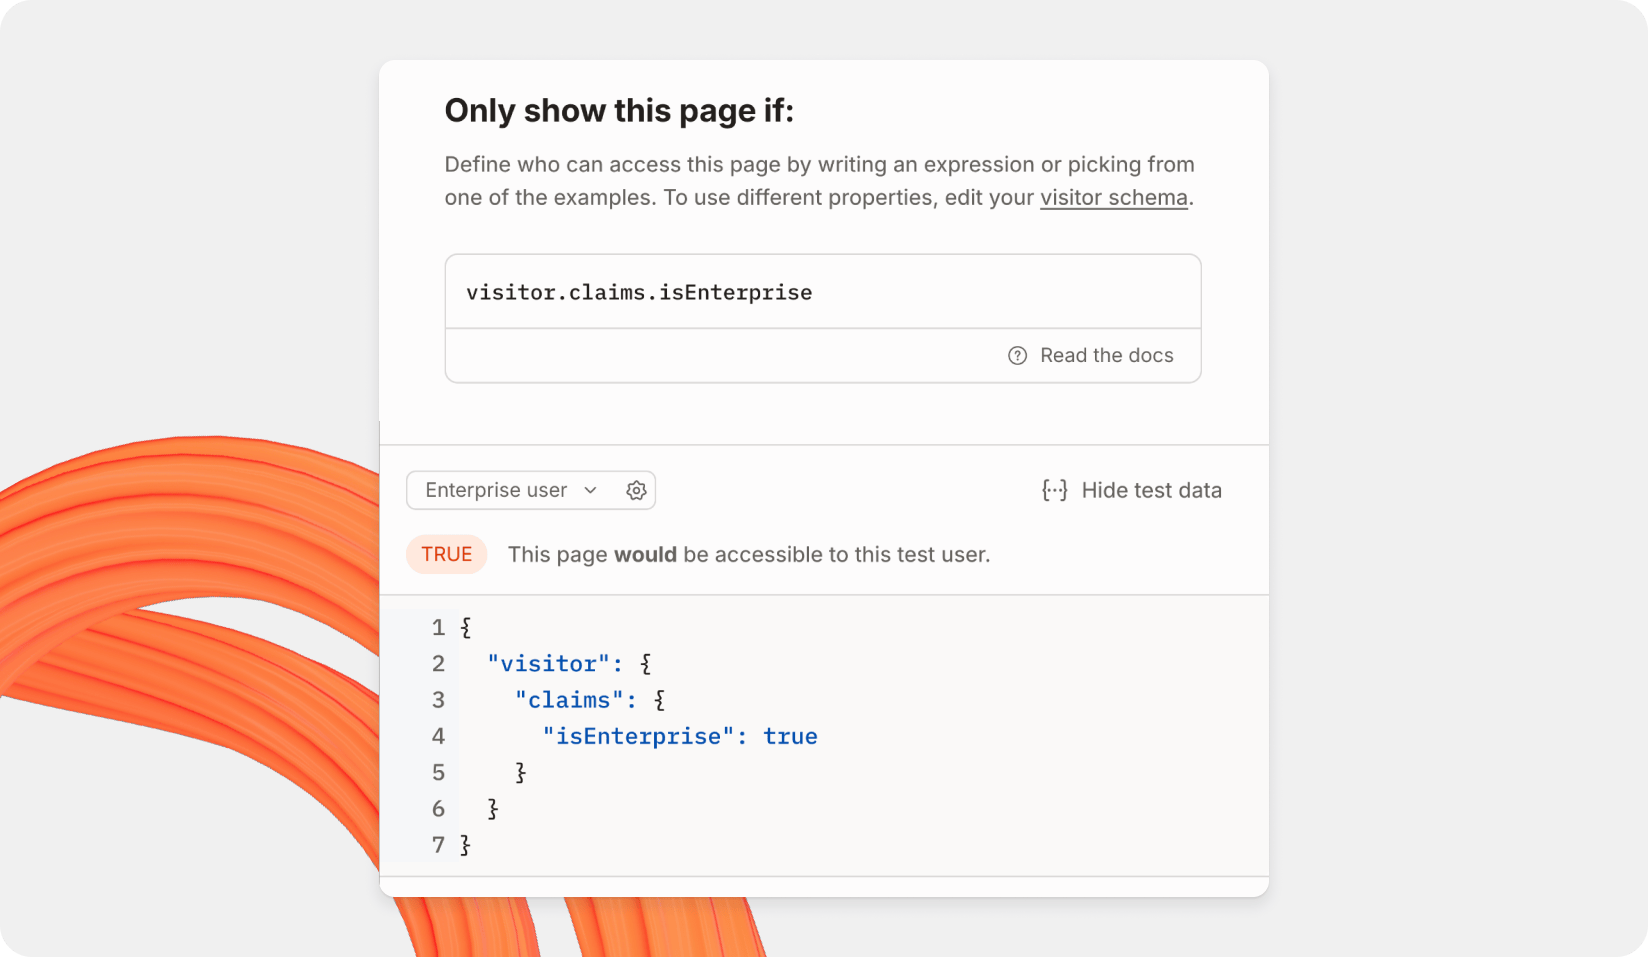This screenshot has height=957, width=1648.
Task: Select the Enterprise user selector
Action: (x=497, y=490)
